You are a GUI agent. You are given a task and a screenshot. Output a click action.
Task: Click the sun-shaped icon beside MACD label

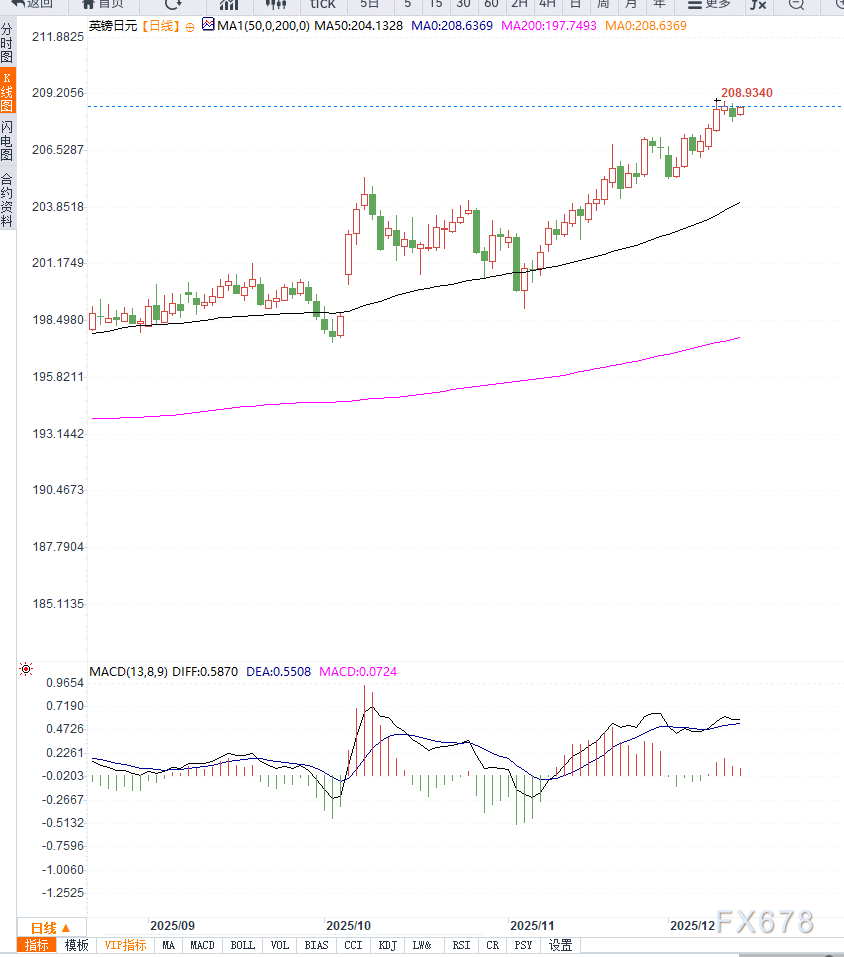pos(25,669)
